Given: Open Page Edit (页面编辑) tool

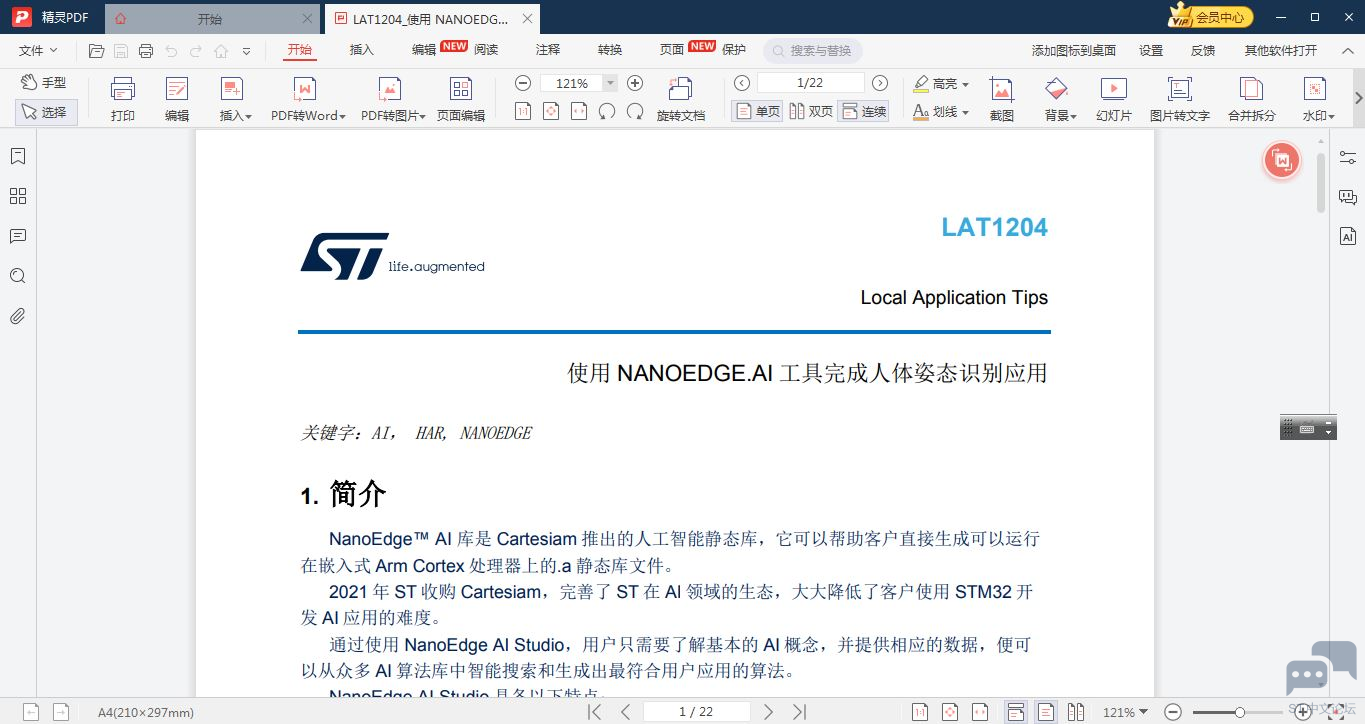Looking at the screenshot, I should tap(461, 99).
